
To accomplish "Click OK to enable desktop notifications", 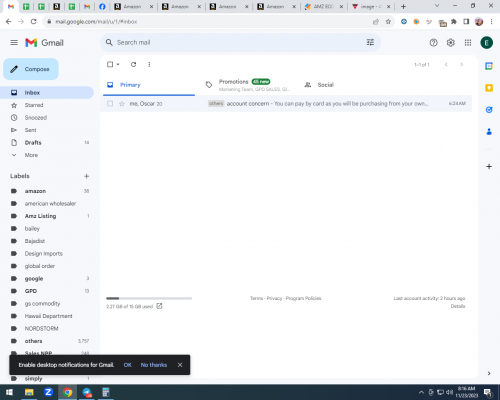I will pyautogui.click(x=127, y=365).
